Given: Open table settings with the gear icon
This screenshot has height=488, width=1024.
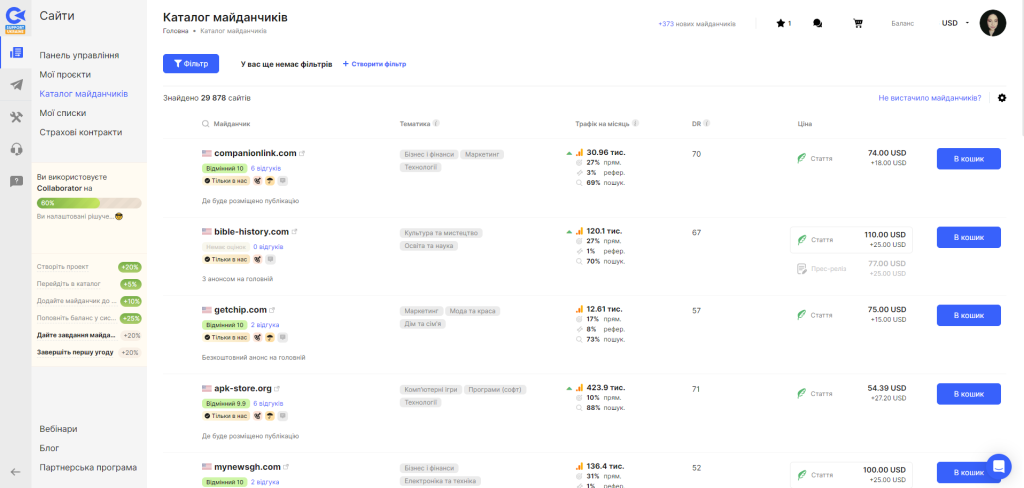Looking at the screenshot, I should click(1002, 98).
